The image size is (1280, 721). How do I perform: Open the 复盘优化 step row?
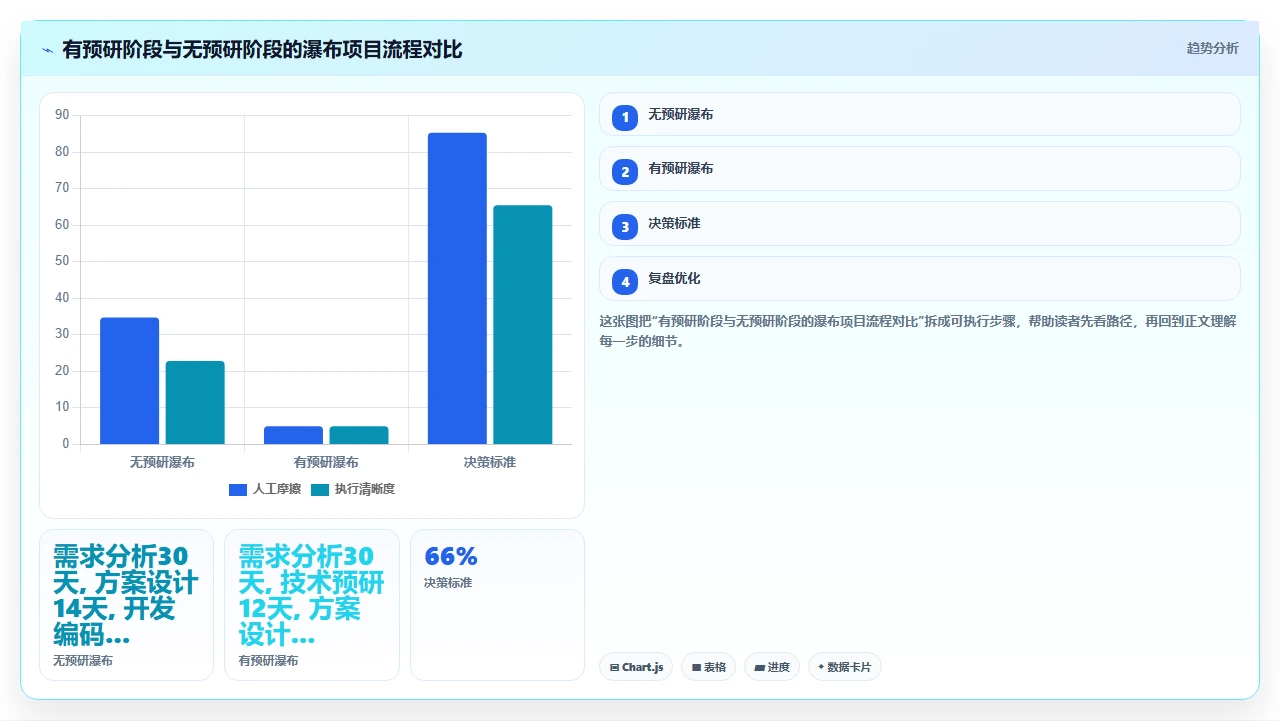[x=919, y=279]
